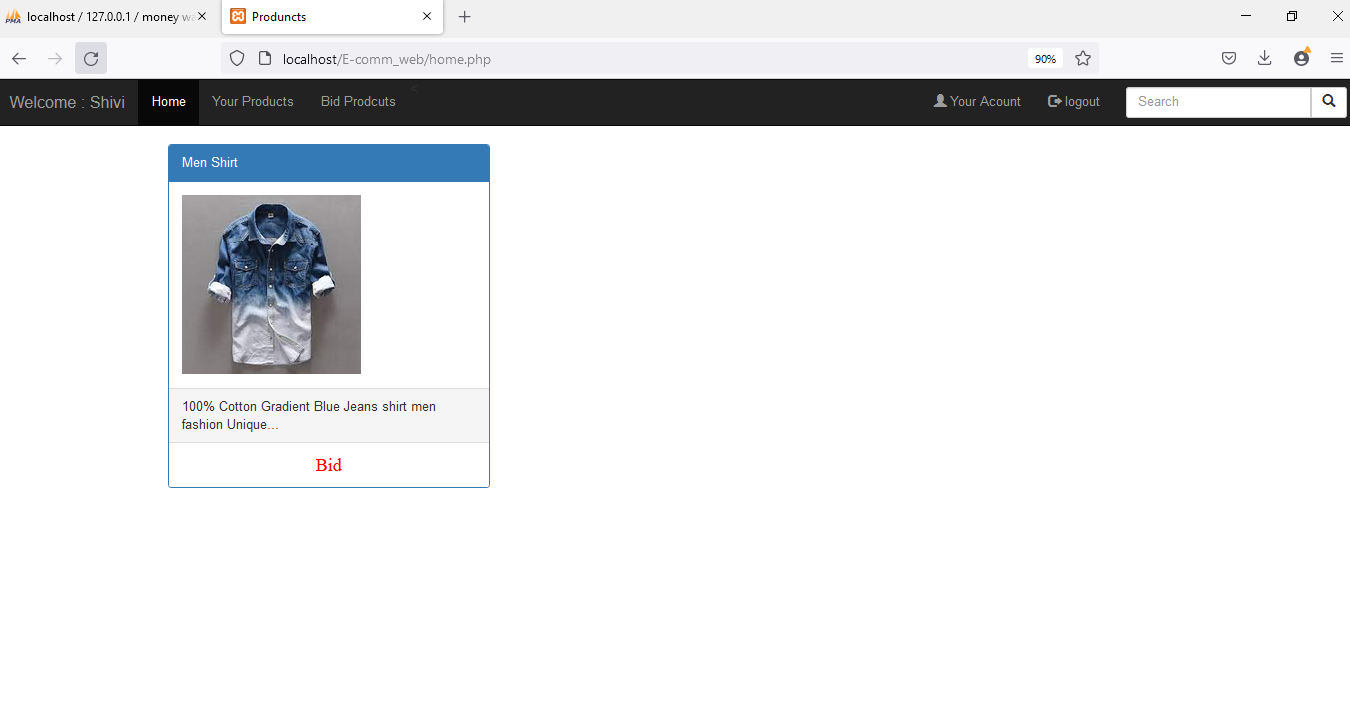Click the 90% zoom level indicator

(x=1045, y=59)
